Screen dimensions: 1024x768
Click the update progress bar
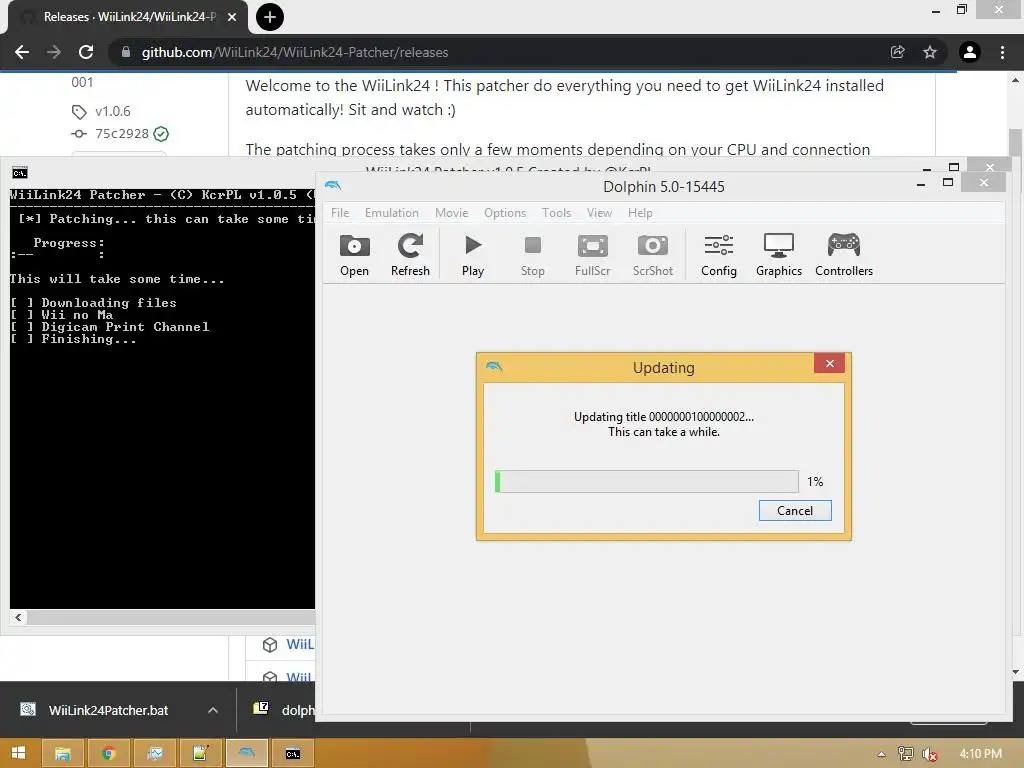pos(647,481)
